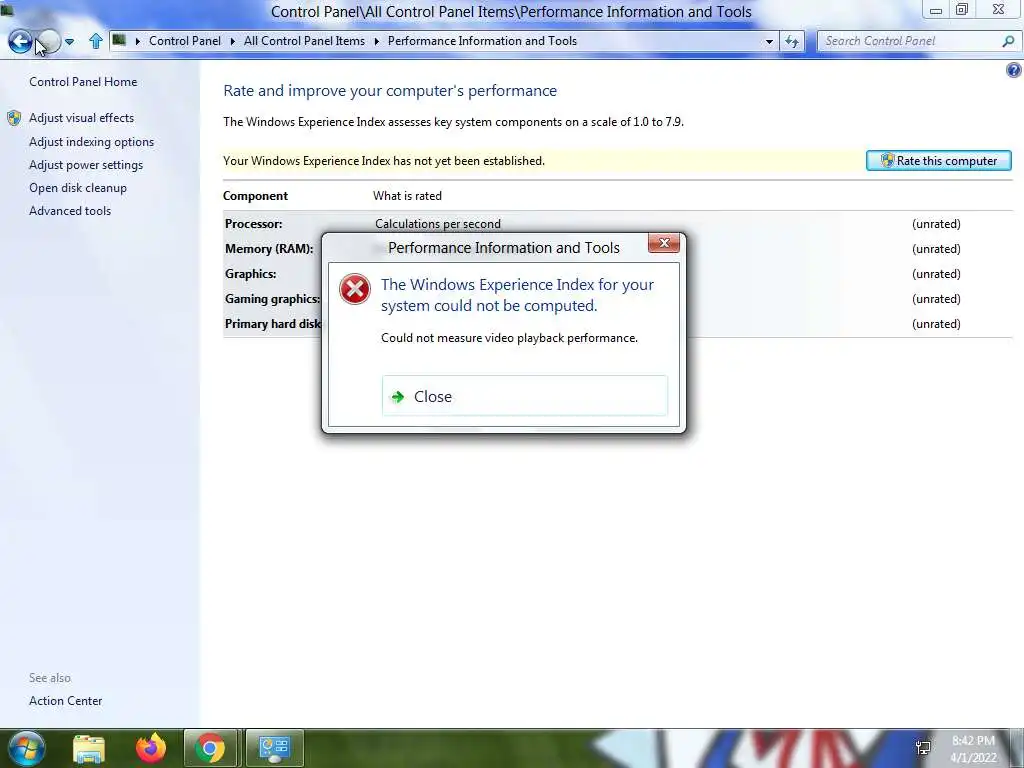
Task: Click the Forward navigation arrow
Action: point(49,41)
